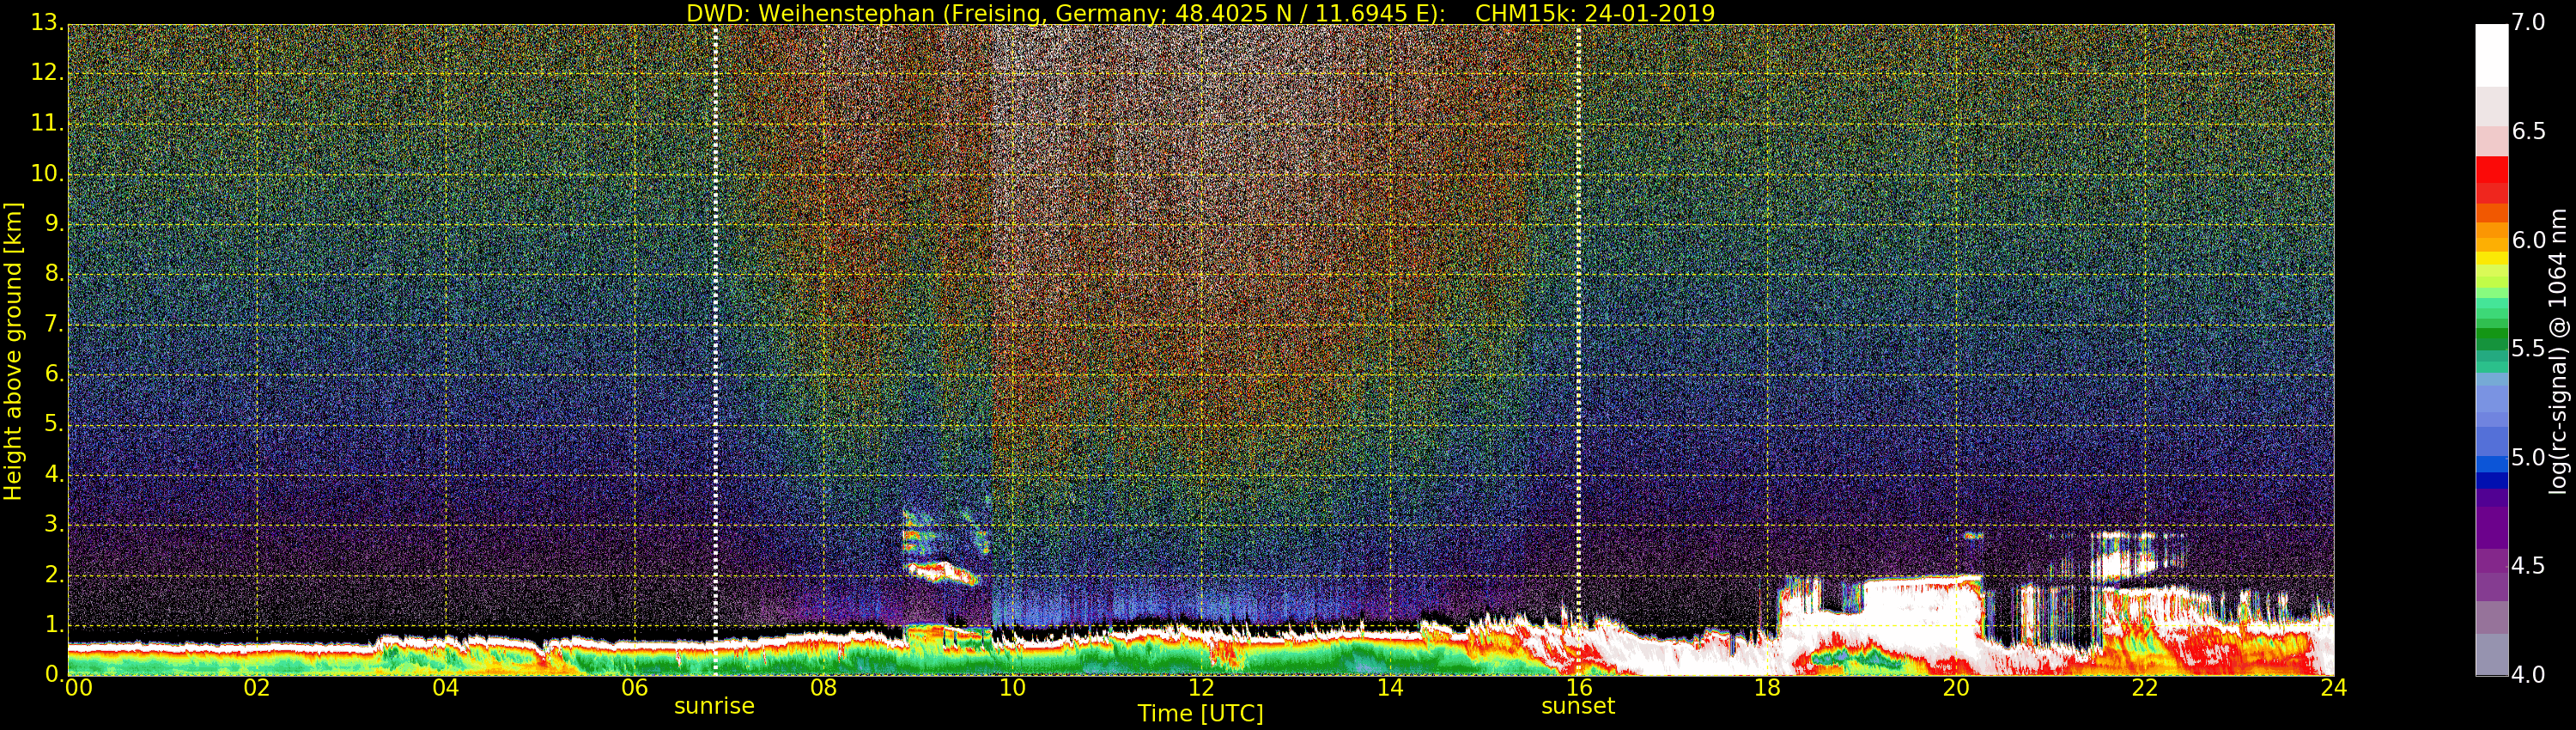This screenshot has width=2576, height=730.
Task: Click the white dotted sunrise line
Action: pyautogui.click(x=715, y=350)
